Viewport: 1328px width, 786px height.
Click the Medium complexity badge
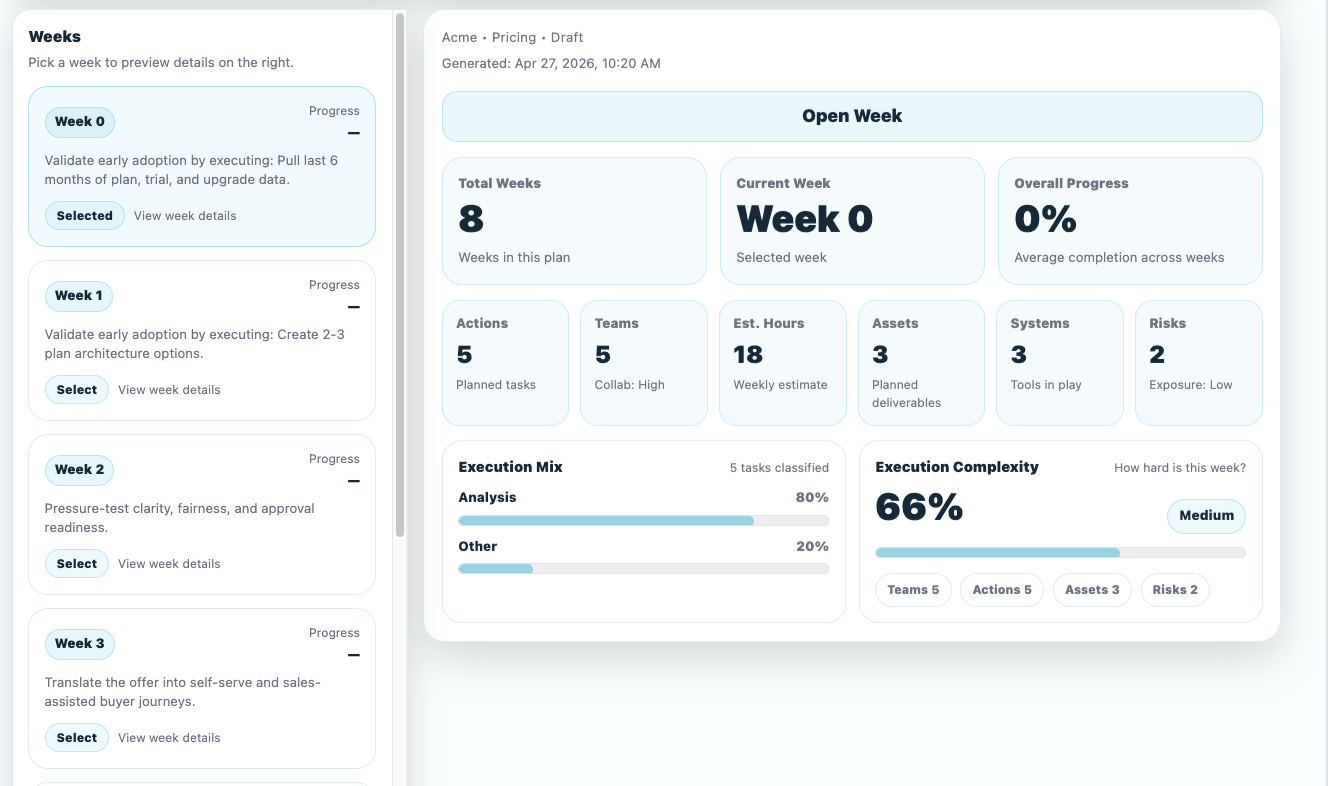coord(1206,516)
